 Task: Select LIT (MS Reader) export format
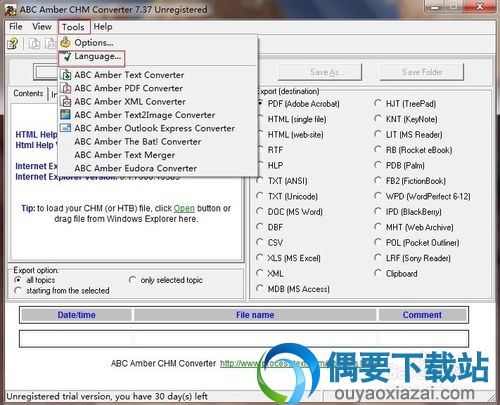409,135
